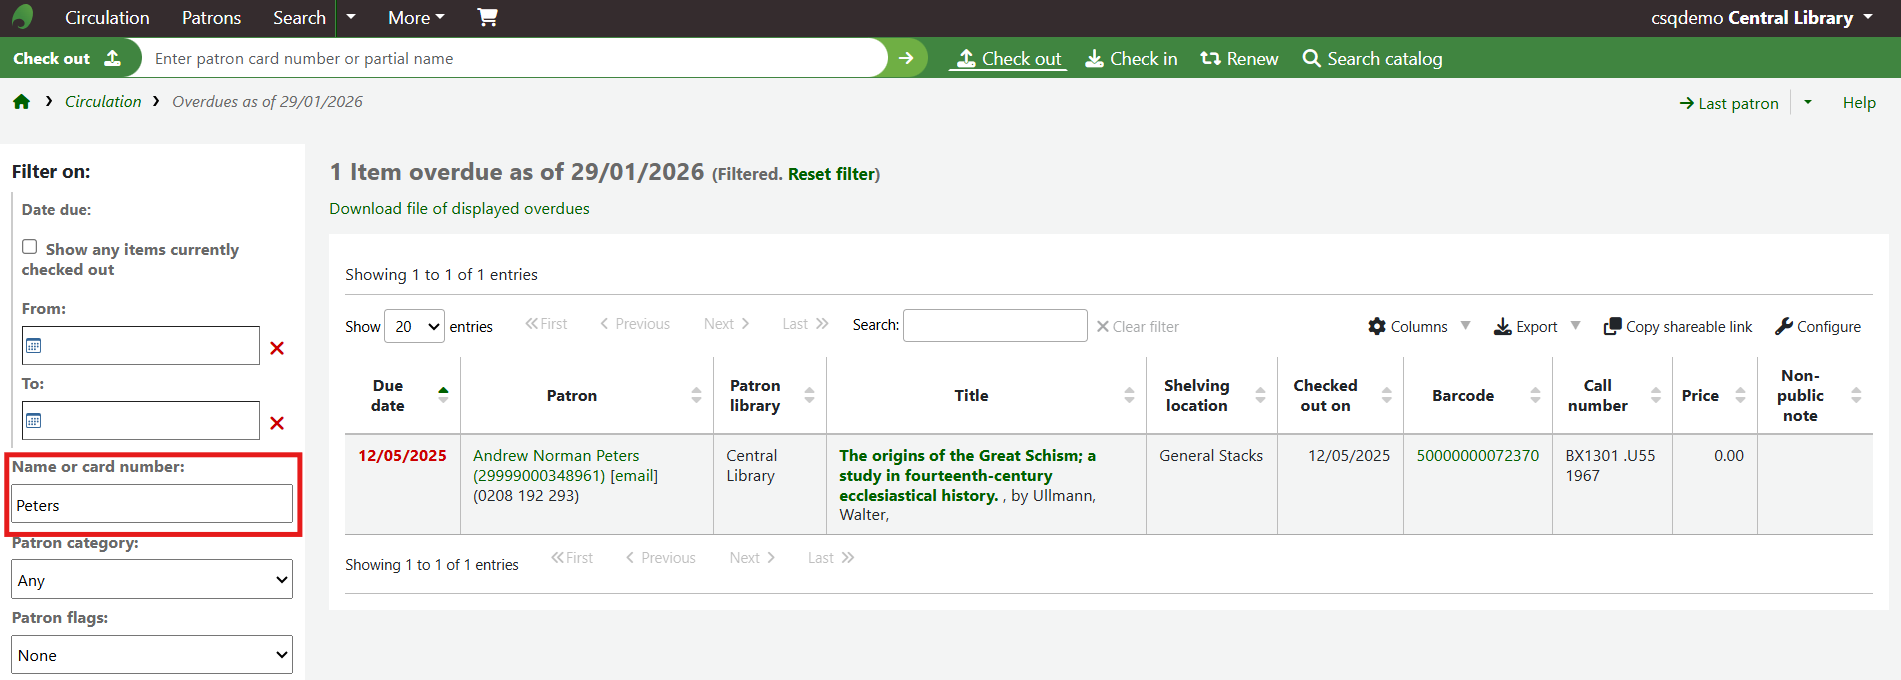This screenshot has width=1901, height=680.
Task: Click the home breadcrumb icon
Action: pos(21,102)
